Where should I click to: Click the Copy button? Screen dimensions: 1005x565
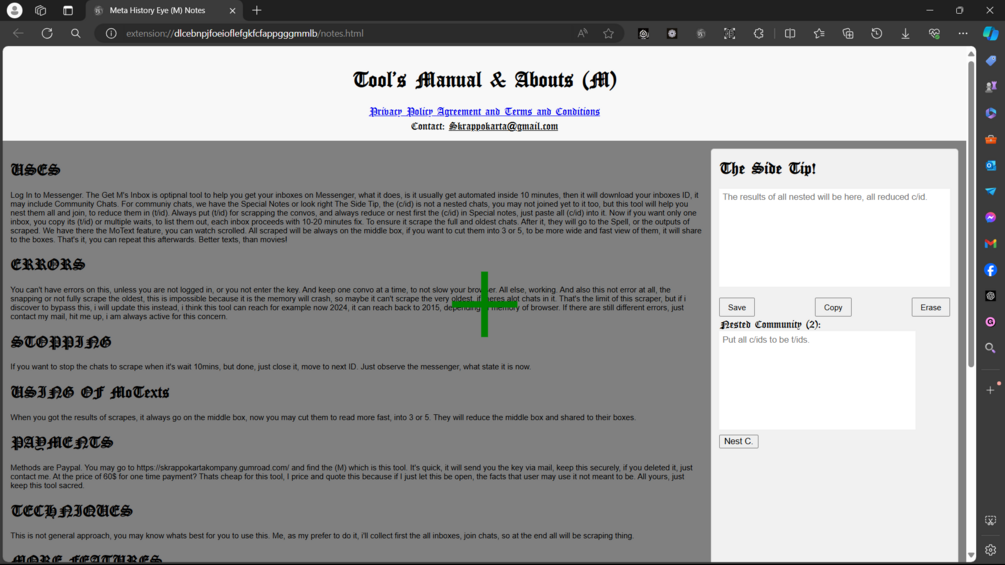tap(833, 307)
